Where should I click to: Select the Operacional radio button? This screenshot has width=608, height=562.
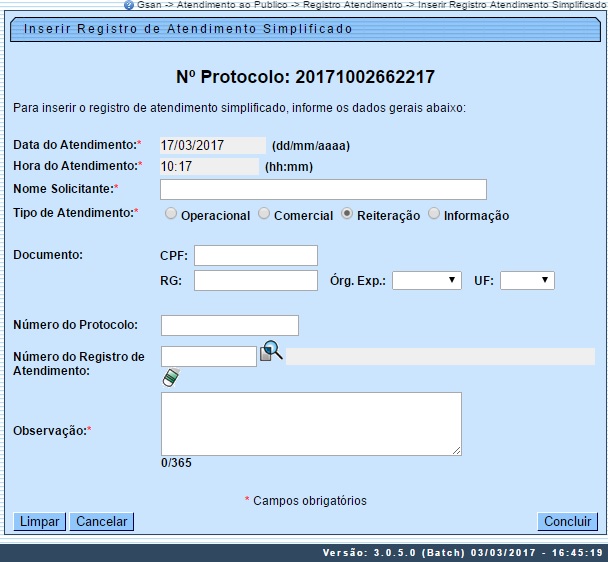coord(171,214)
